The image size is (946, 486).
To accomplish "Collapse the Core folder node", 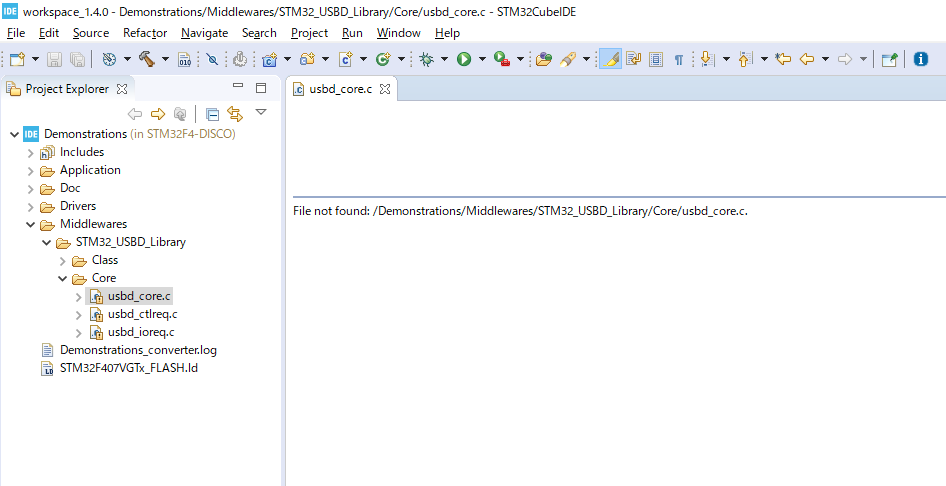I will (62, 279).
